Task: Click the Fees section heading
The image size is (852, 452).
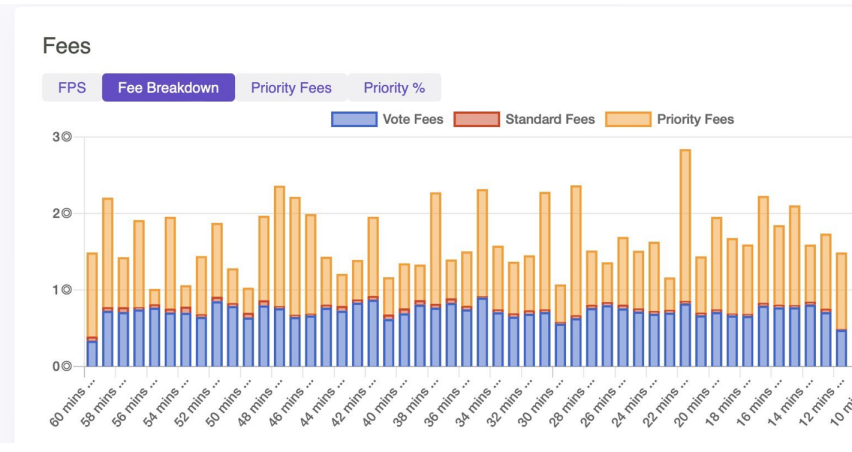Action: (67, 46)
